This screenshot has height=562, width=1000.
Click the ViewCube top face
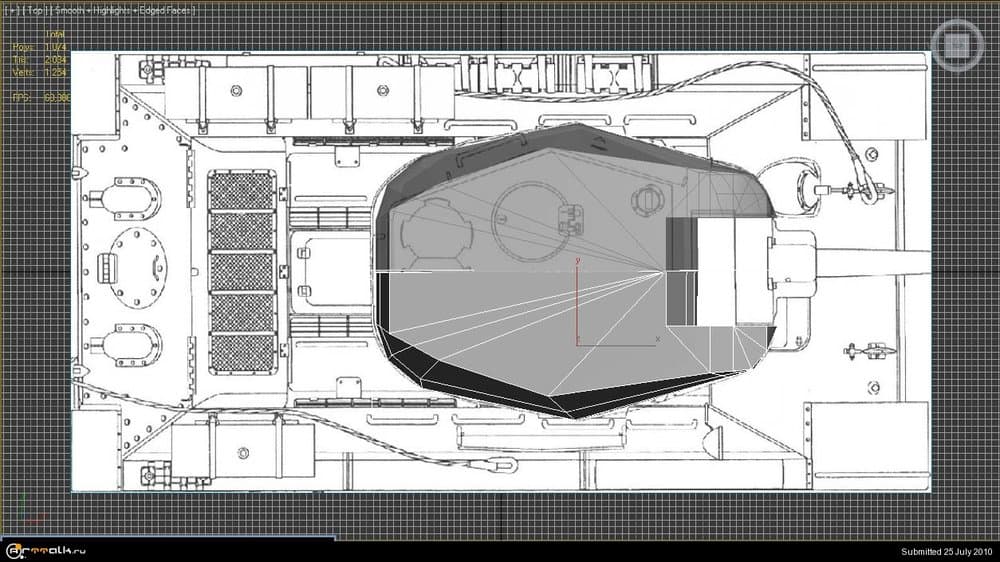tap(956, 44)
